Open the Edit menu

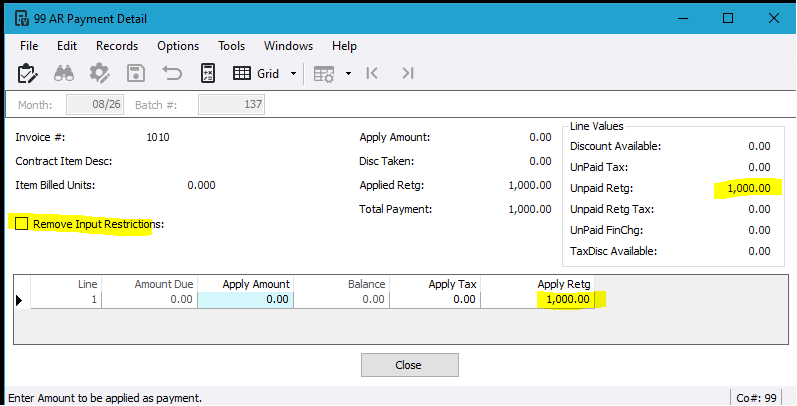tap(67, 46)
